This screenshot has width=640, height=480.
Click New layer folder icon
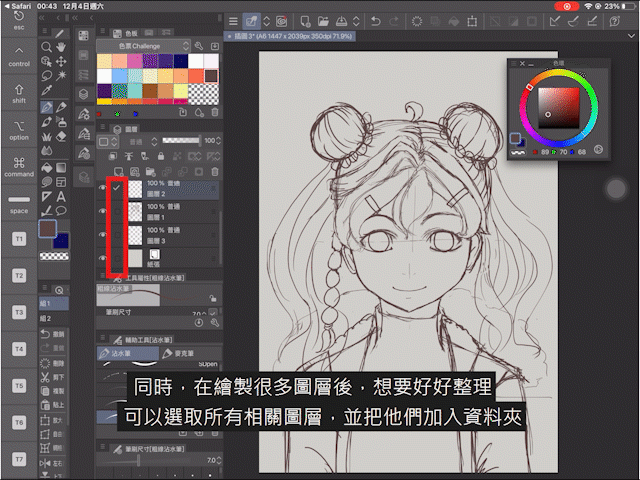(151, 171)
